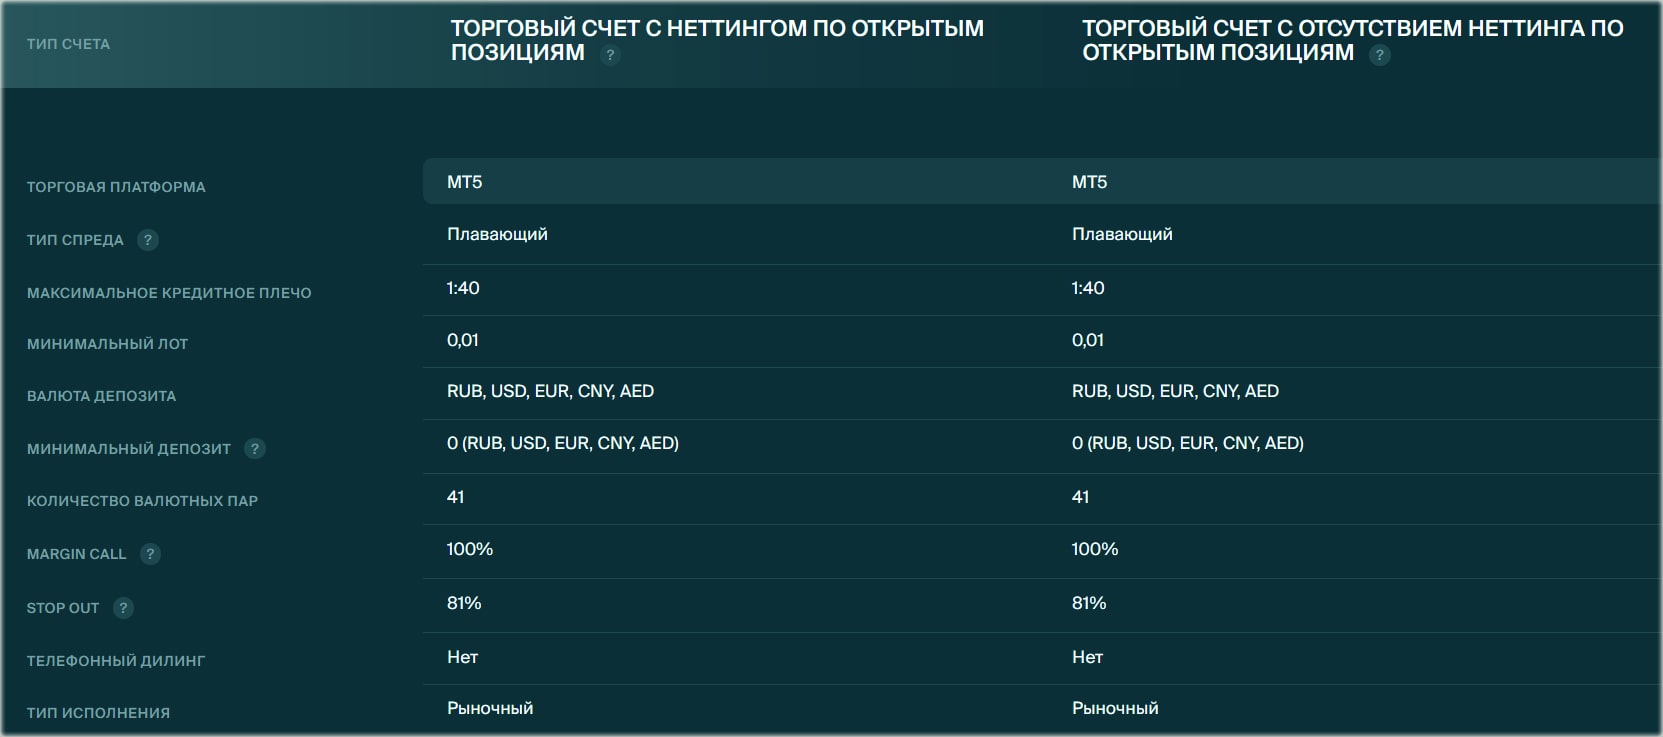1663x737 pixels.
Task: Open help tooltip next to ТИП СПРЕДА
Action: [x=147, y=240]
